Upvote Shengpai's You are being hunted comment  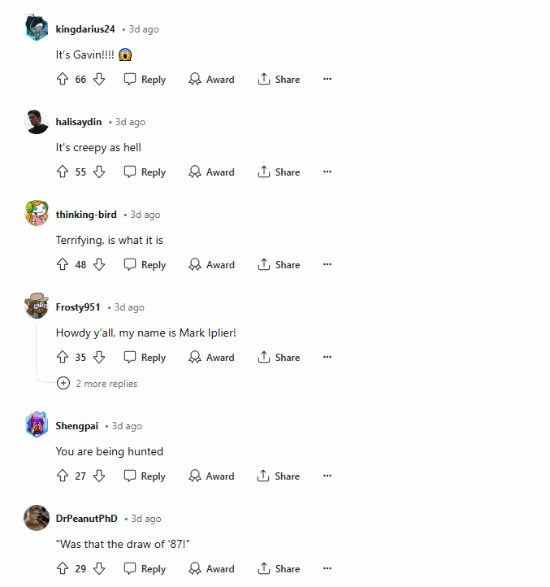(x=63, y=476)
